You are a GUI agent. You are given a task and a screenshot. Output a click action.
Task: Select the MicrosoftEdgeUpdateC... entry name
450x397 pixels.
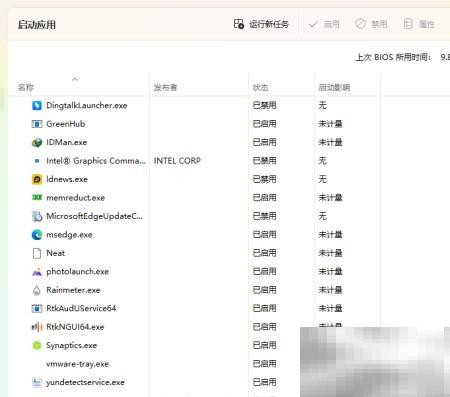coord(94,216)
